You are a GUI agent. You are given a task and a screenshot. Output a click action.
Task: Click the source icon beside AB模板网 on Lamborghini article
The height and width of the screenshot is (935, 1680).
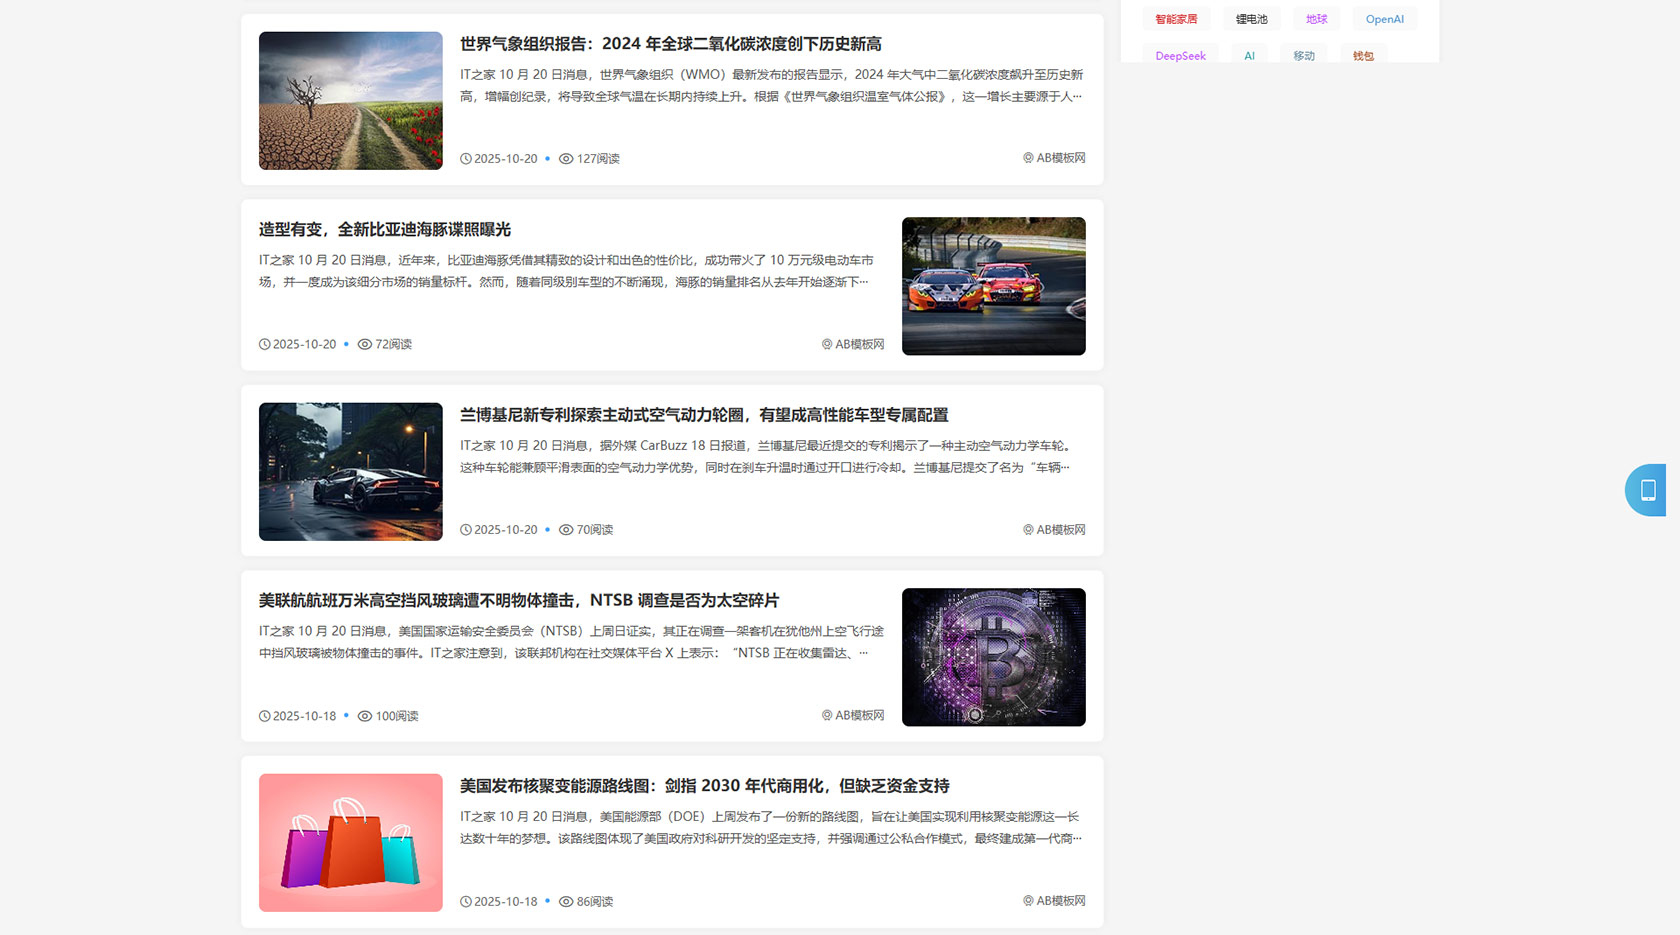point(1028,530)
